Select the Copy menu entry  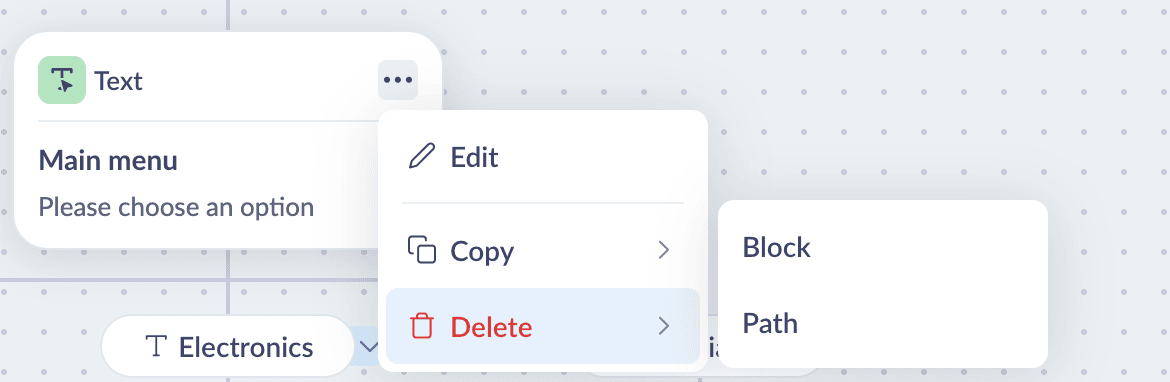tap(542, 250)
